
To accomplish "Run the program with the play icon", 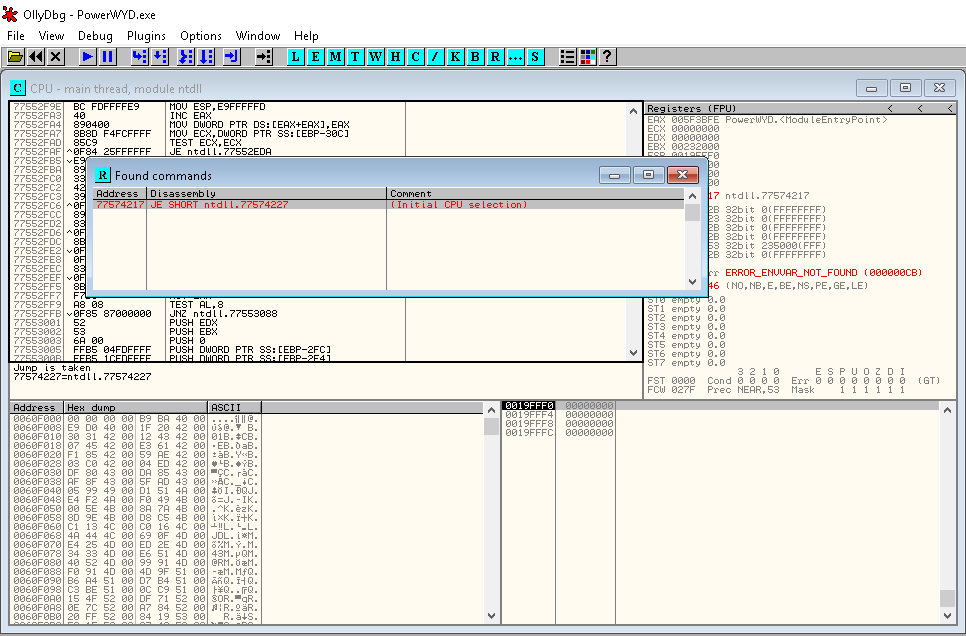I will pyautogui.click(x=87, y=57).
